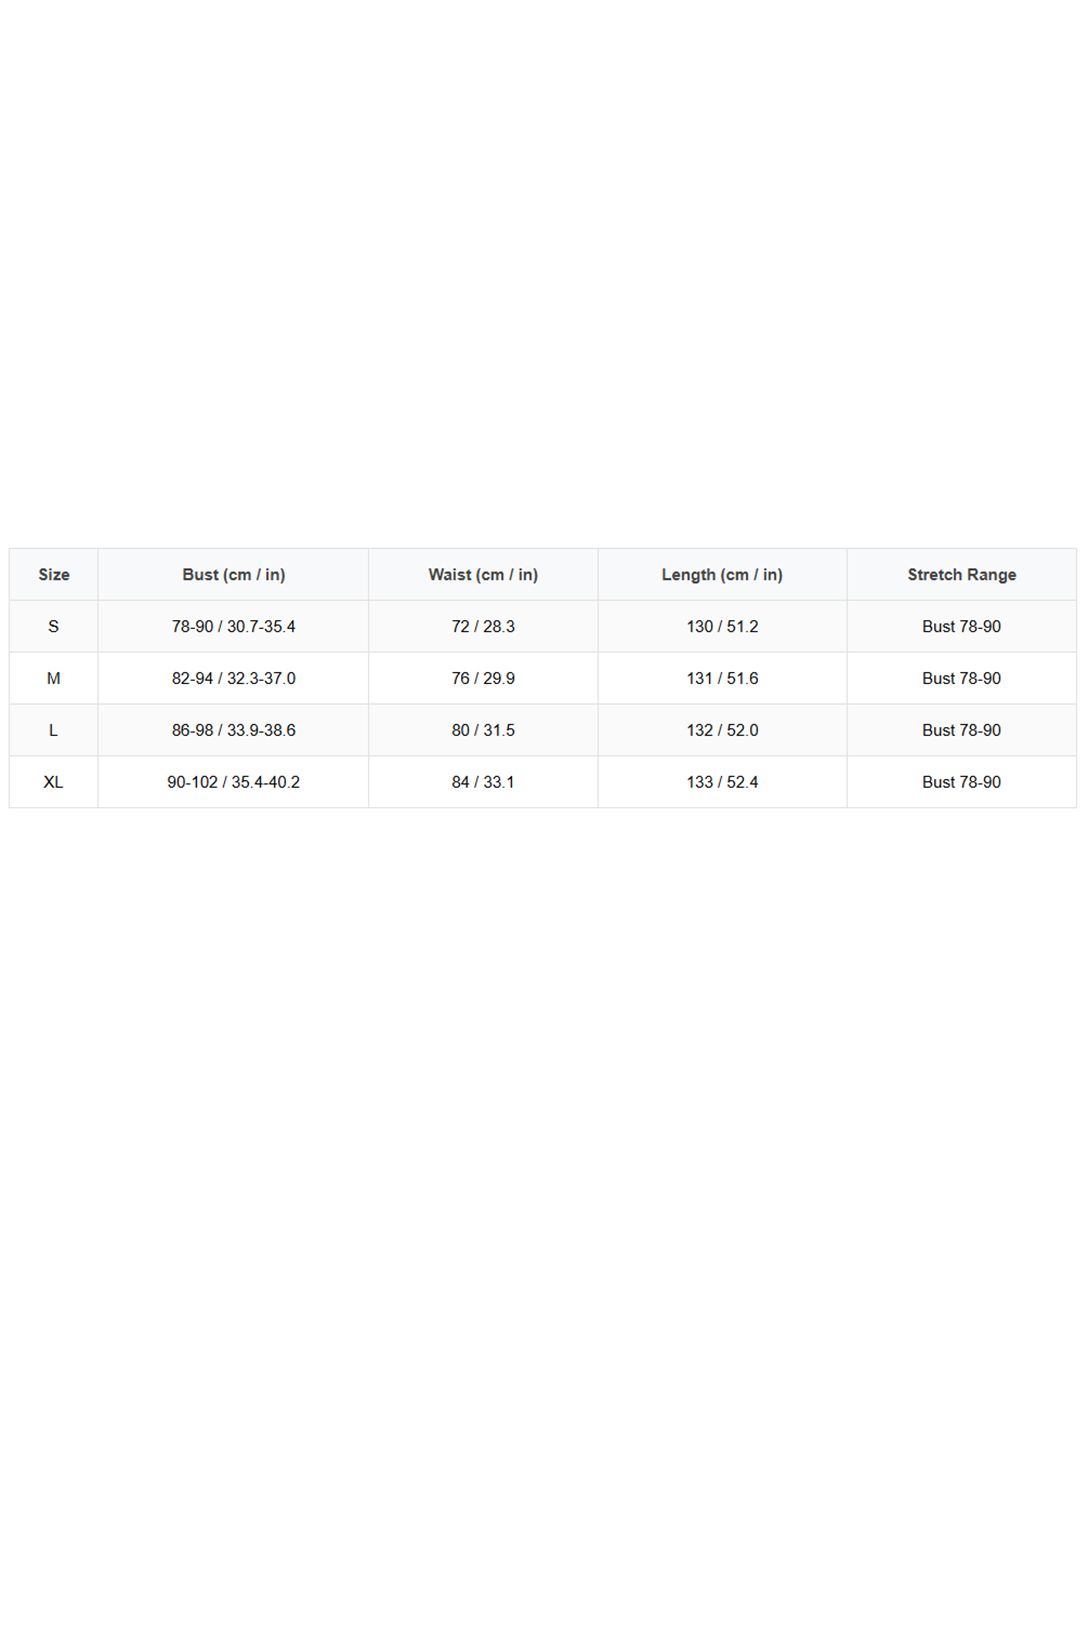Viewport: 1088px width, 1632px height.
Task: Select bust value 78-90 / 30.7-35.4
Action: [233, 626]
